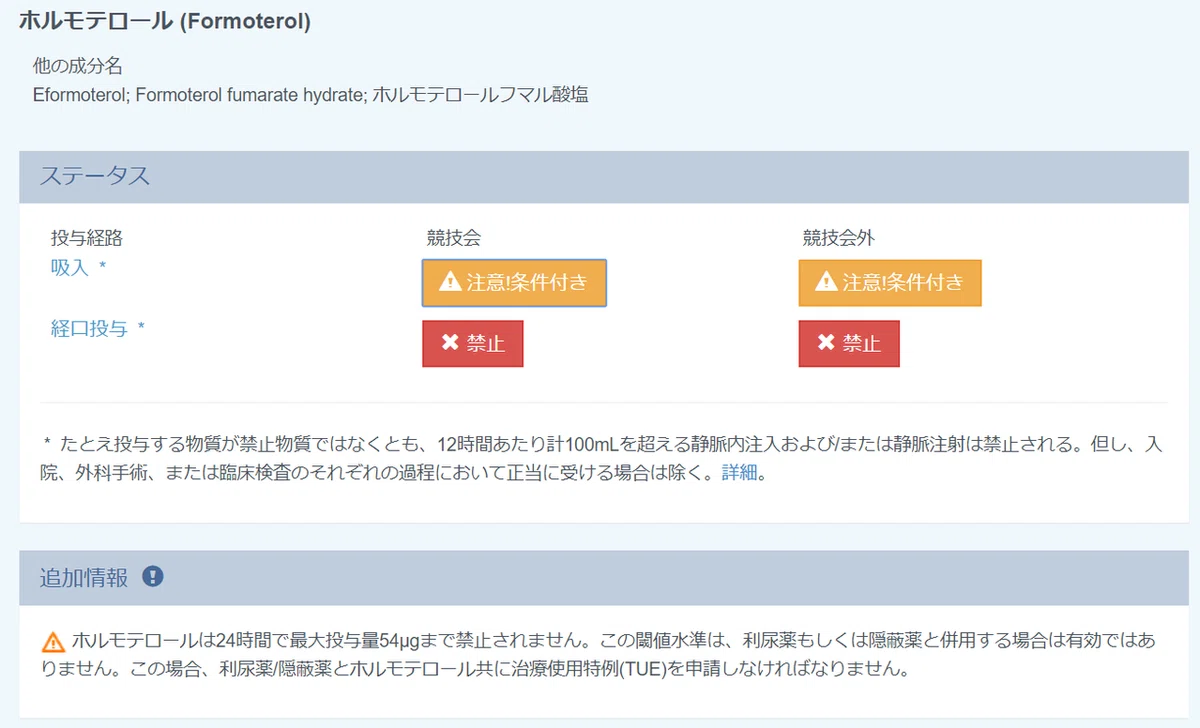Screen dimensions: 1200x728
Task: Click the 吸入 route link
Action: click(x=70, y=268)
